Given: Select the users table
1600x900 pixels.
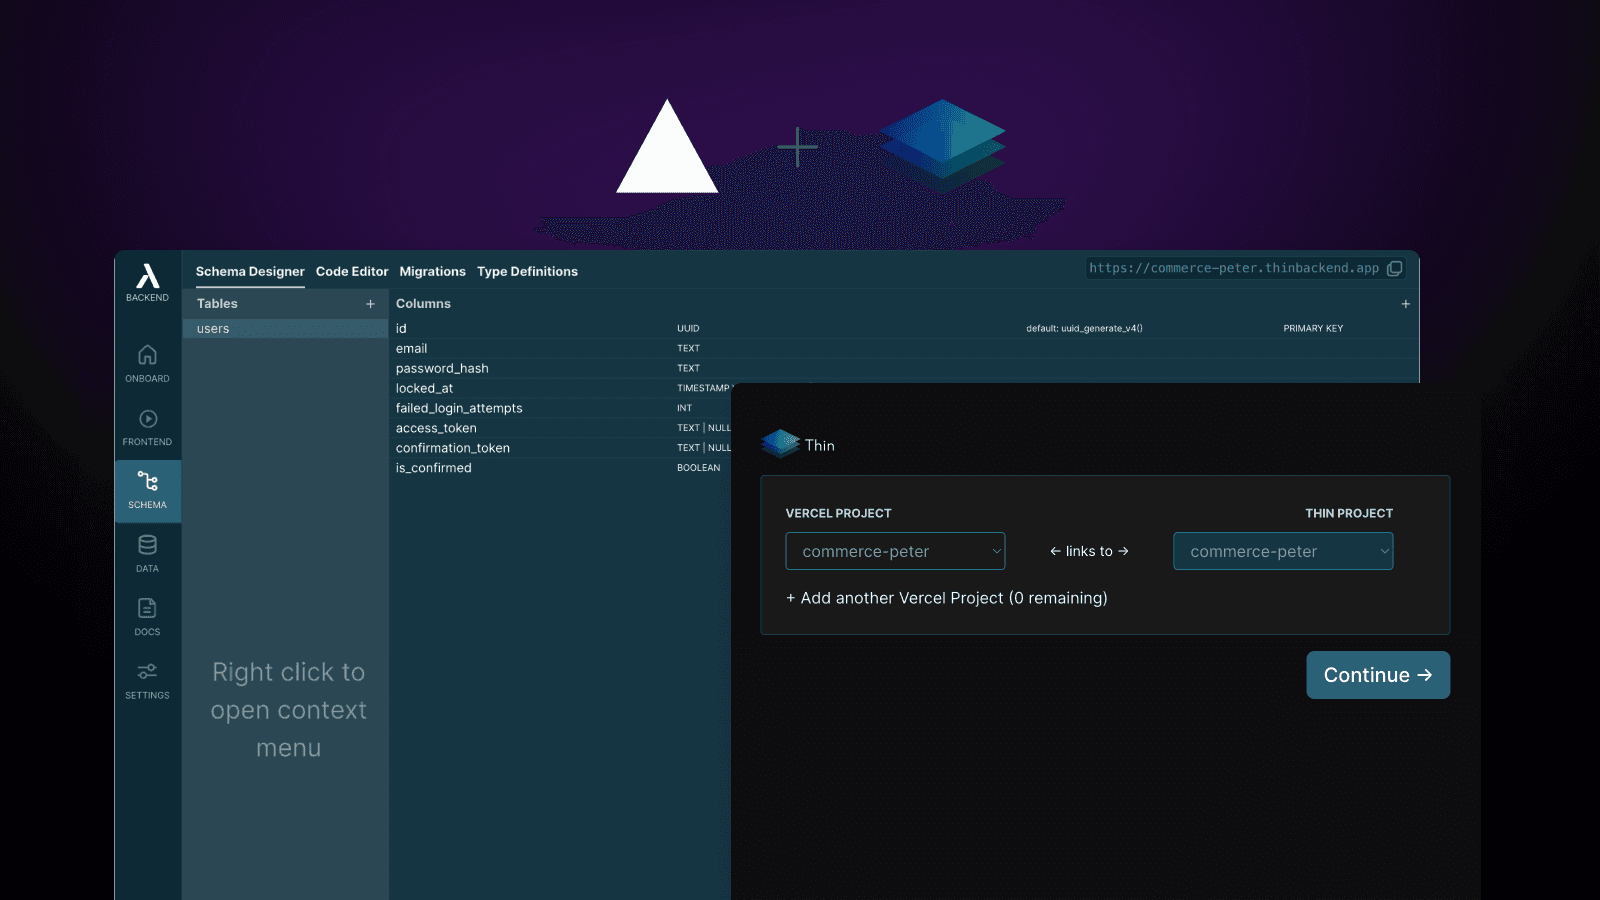Looking at the screenshot, I should coord(284,329).
